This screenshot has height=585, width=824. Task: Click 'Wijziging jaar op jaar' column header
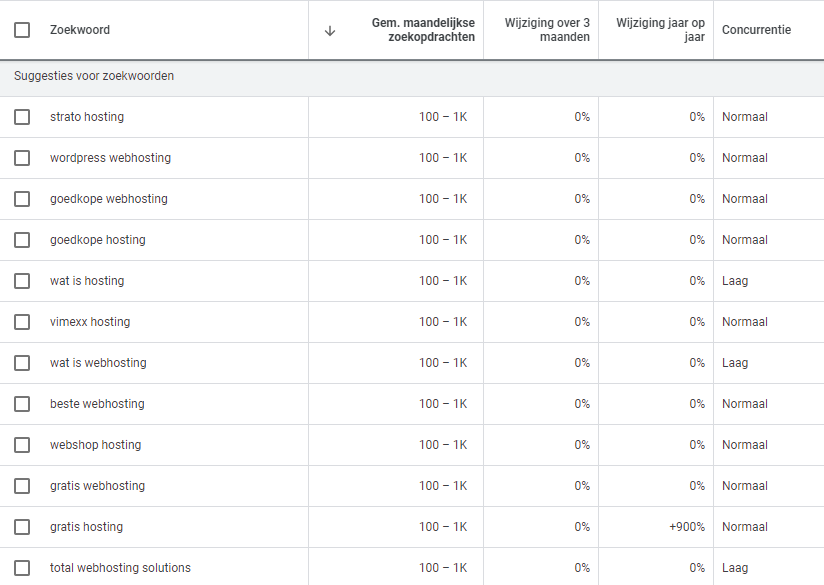click(661, 30)
